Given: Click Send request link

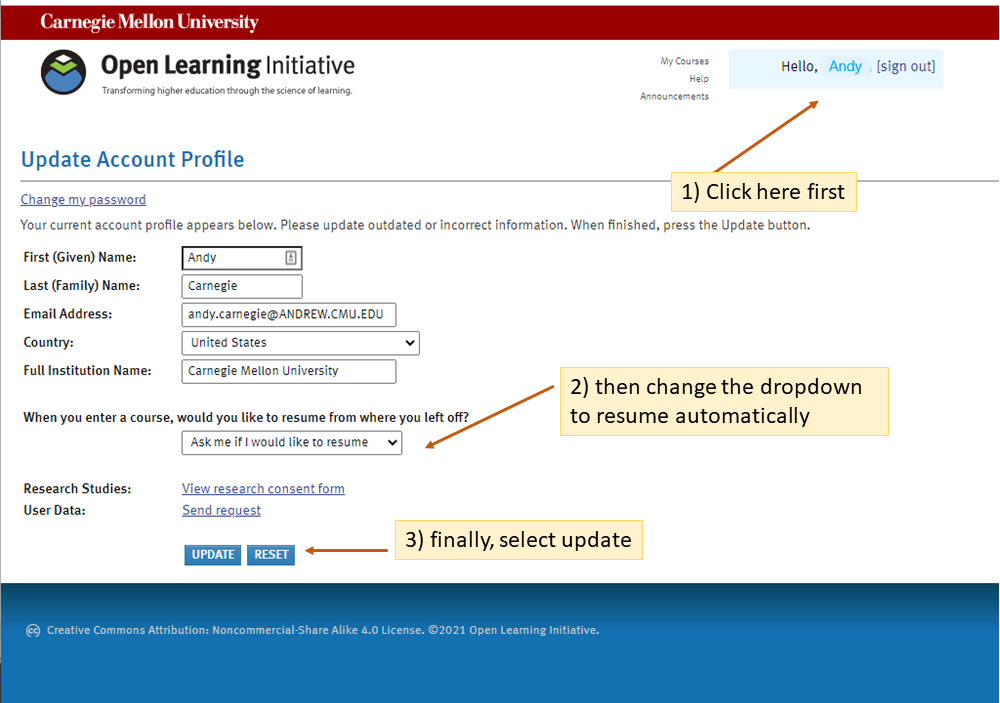Looking at the screenshot, I should click(x=221, y=510).
